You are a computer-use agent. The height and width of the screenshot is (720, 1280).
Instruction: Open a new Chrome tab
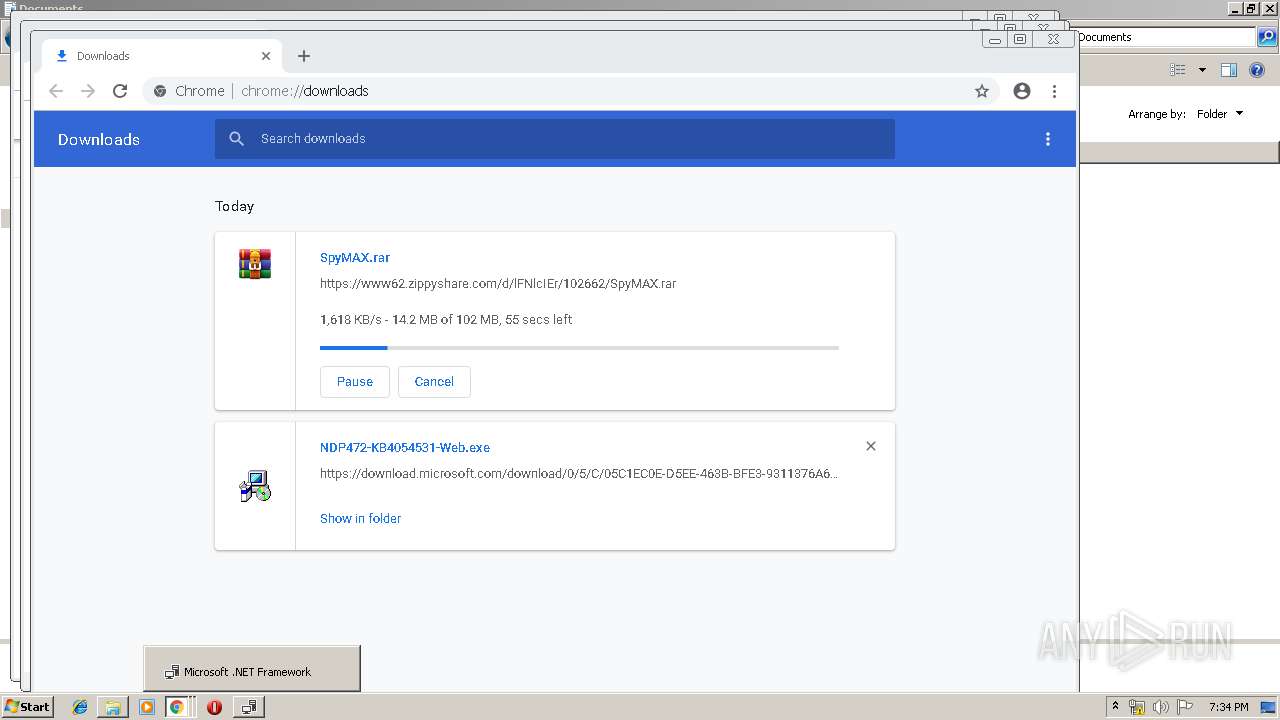[304, 56]
